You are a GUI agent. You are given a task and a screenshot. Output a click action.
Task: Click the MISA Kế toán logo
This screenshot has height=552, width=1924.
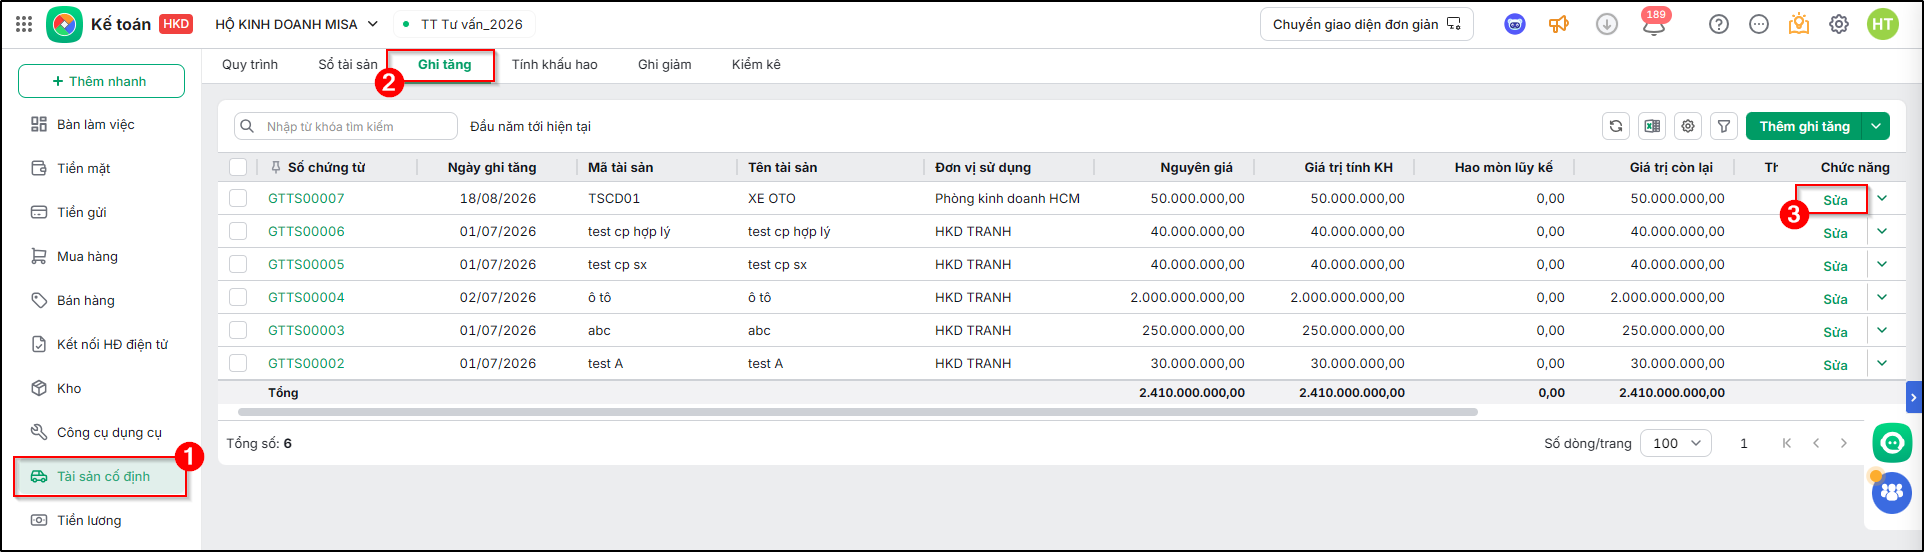[x=65, y=24]
